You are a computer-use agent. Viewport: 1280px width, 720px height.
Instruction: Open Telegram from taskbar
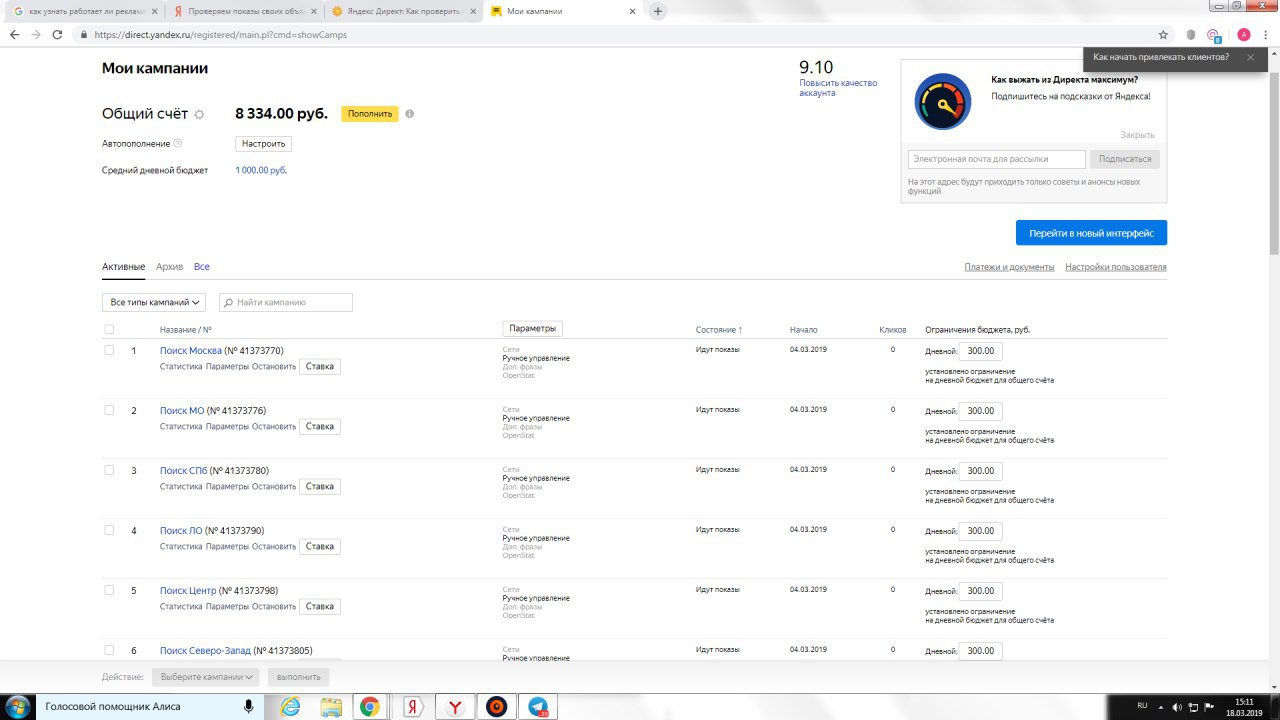(537, 707)
